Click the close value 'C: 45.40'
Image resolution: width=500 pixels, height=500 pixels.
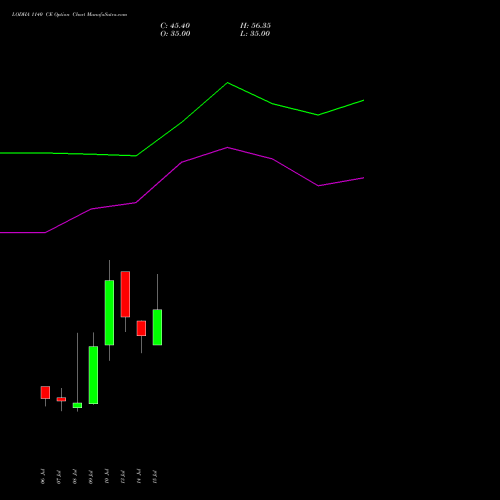tap(175, 26)
